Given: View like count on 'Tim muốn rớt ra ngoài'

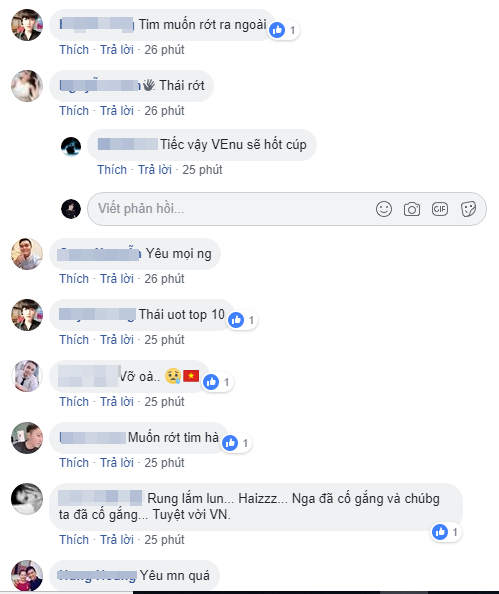Looking at the screenshot, I should pyautogui.click(x=284, y=30).
